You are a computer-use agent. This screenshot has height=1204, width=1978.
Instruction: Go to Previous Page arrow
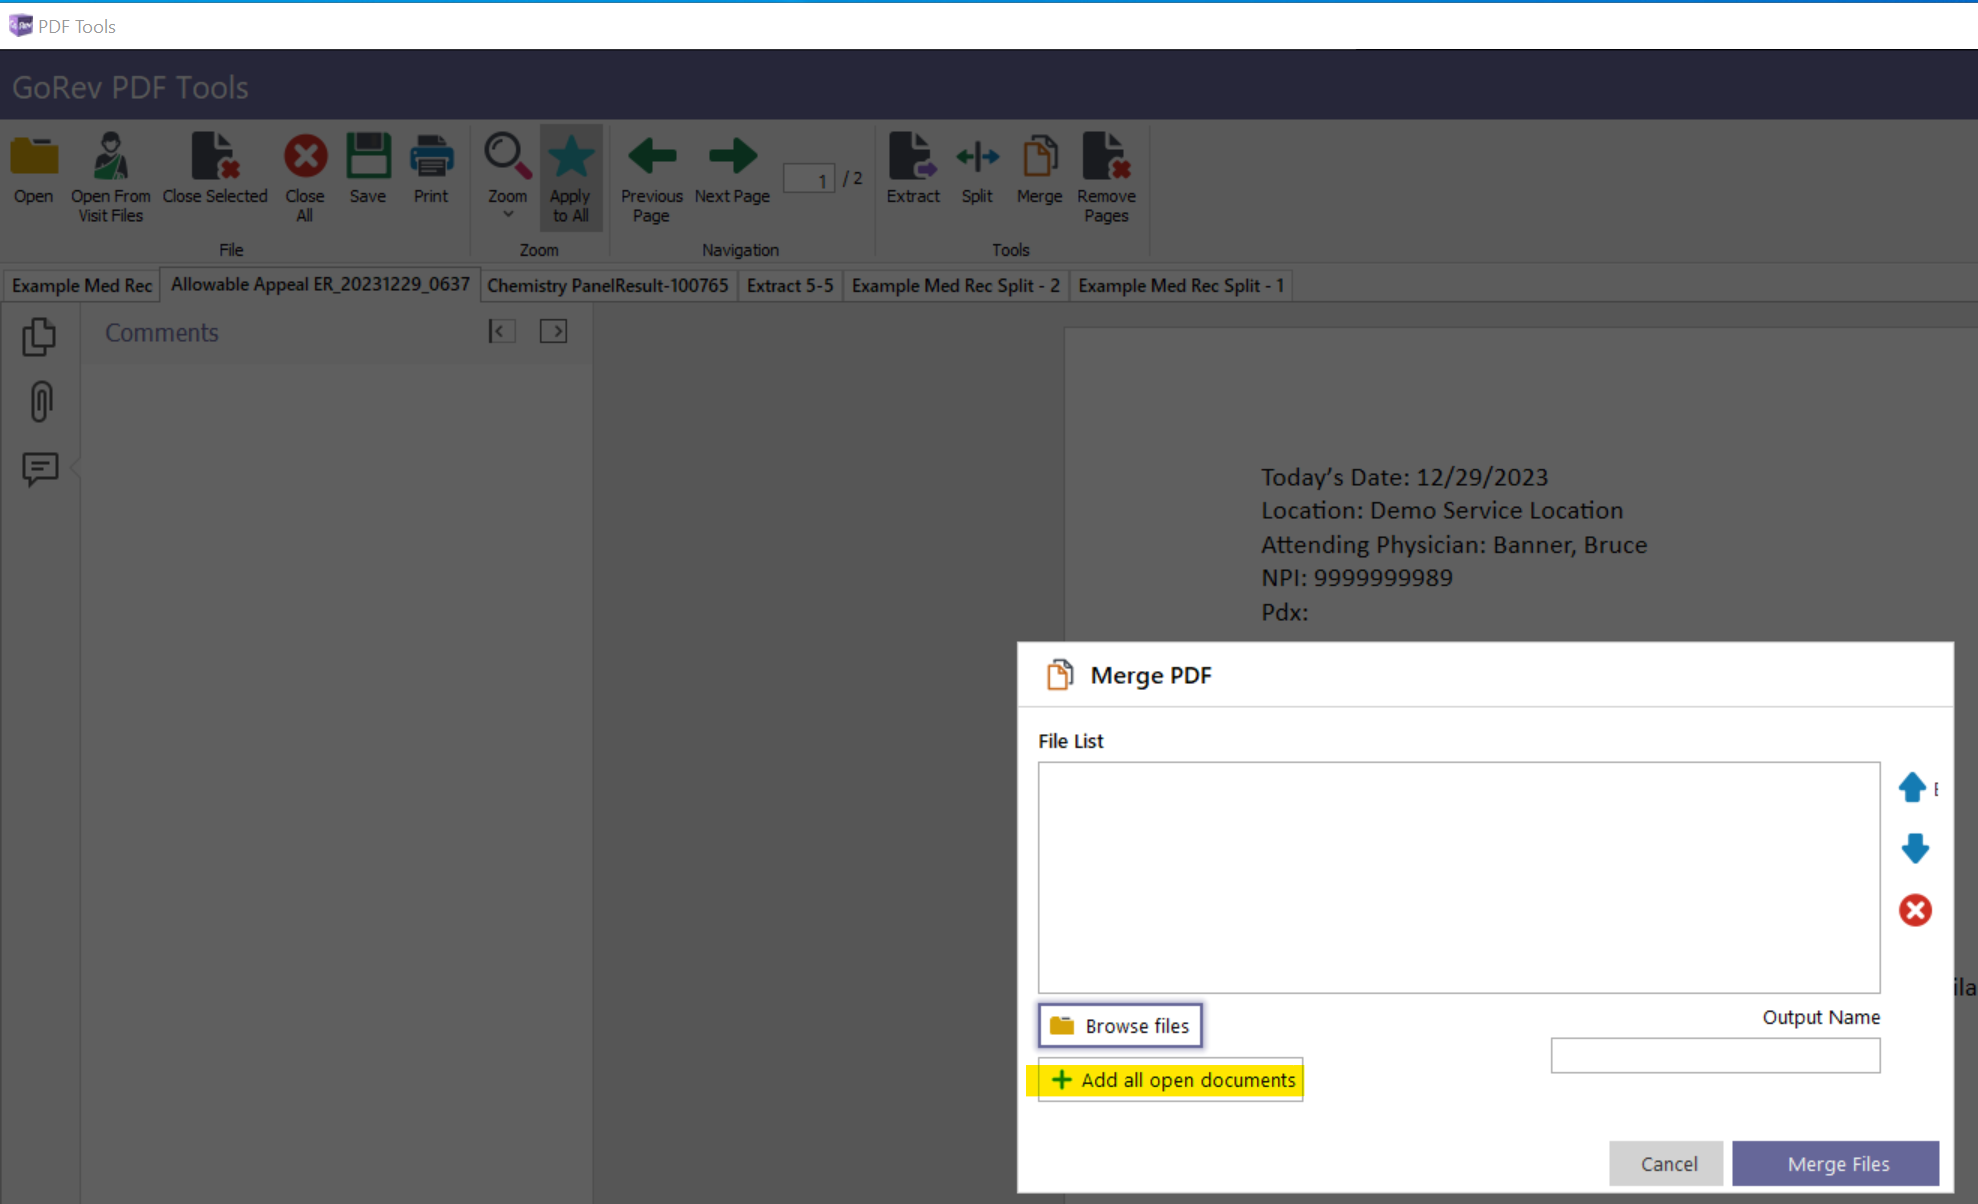pyautogui.click(x=651, y=157)
